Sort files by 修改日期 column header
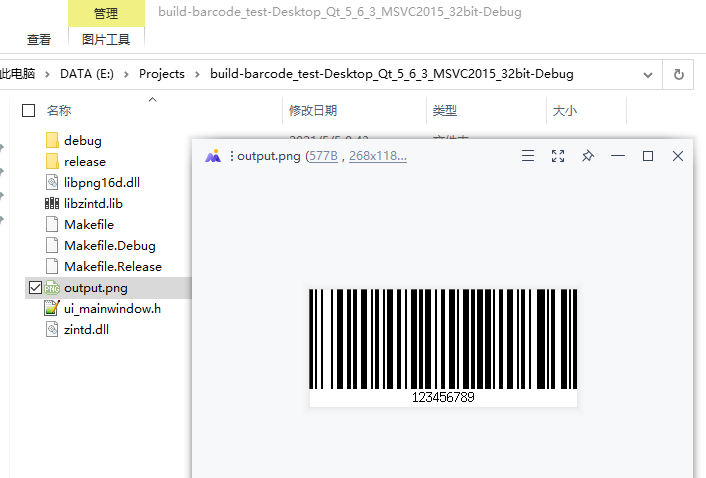 click(x=313, y=110)
